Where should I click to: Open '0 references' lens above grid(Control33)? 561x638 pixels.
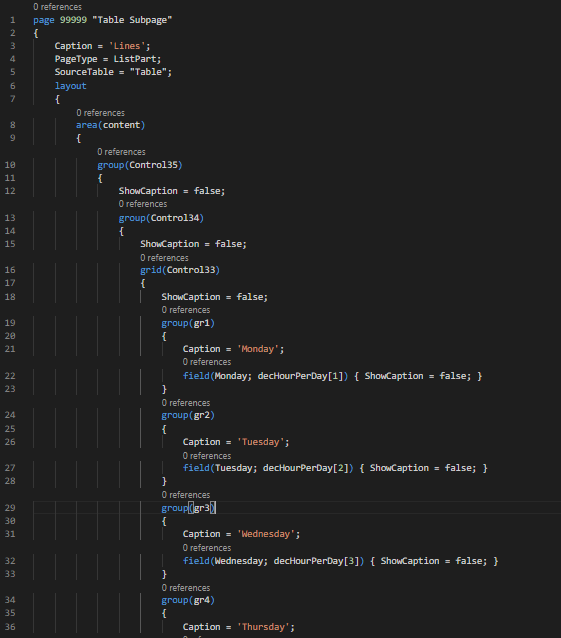(164, 258)
